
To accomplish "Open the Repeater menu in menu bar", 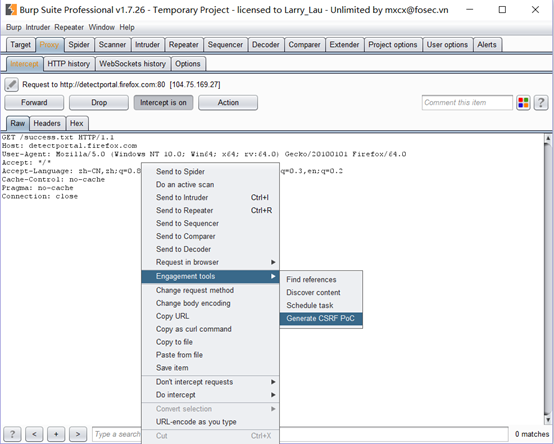I will 69,27.
